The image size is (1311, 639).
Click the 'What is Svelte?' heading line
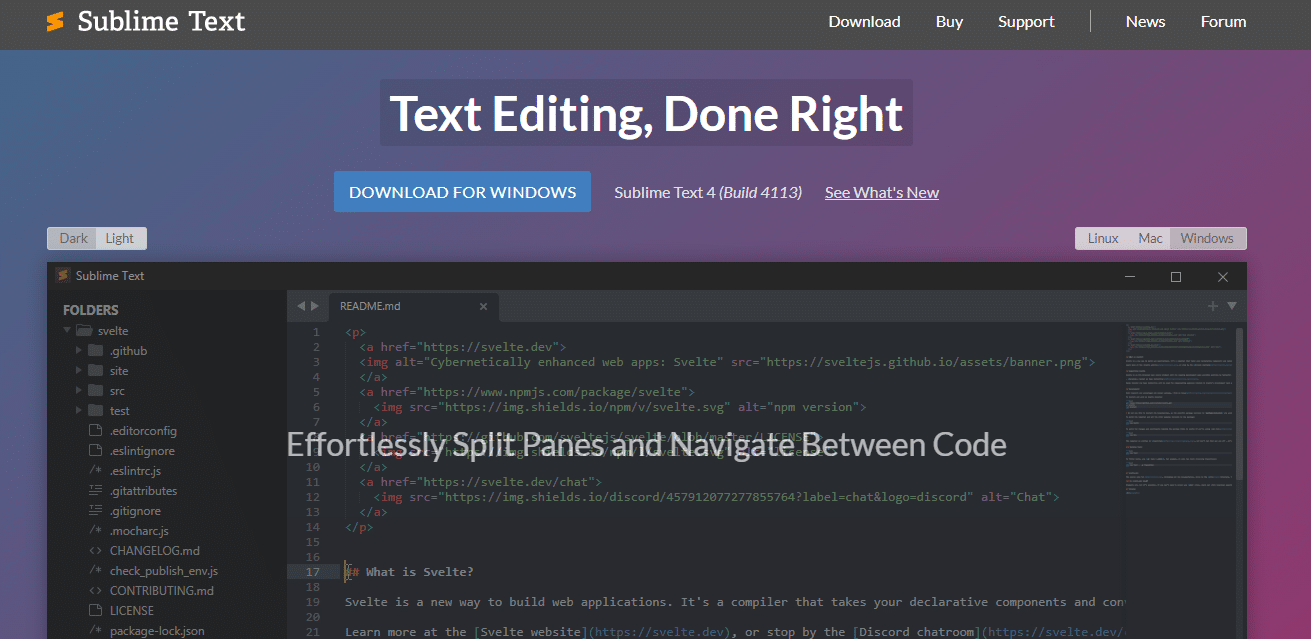[x=410, y=572]
